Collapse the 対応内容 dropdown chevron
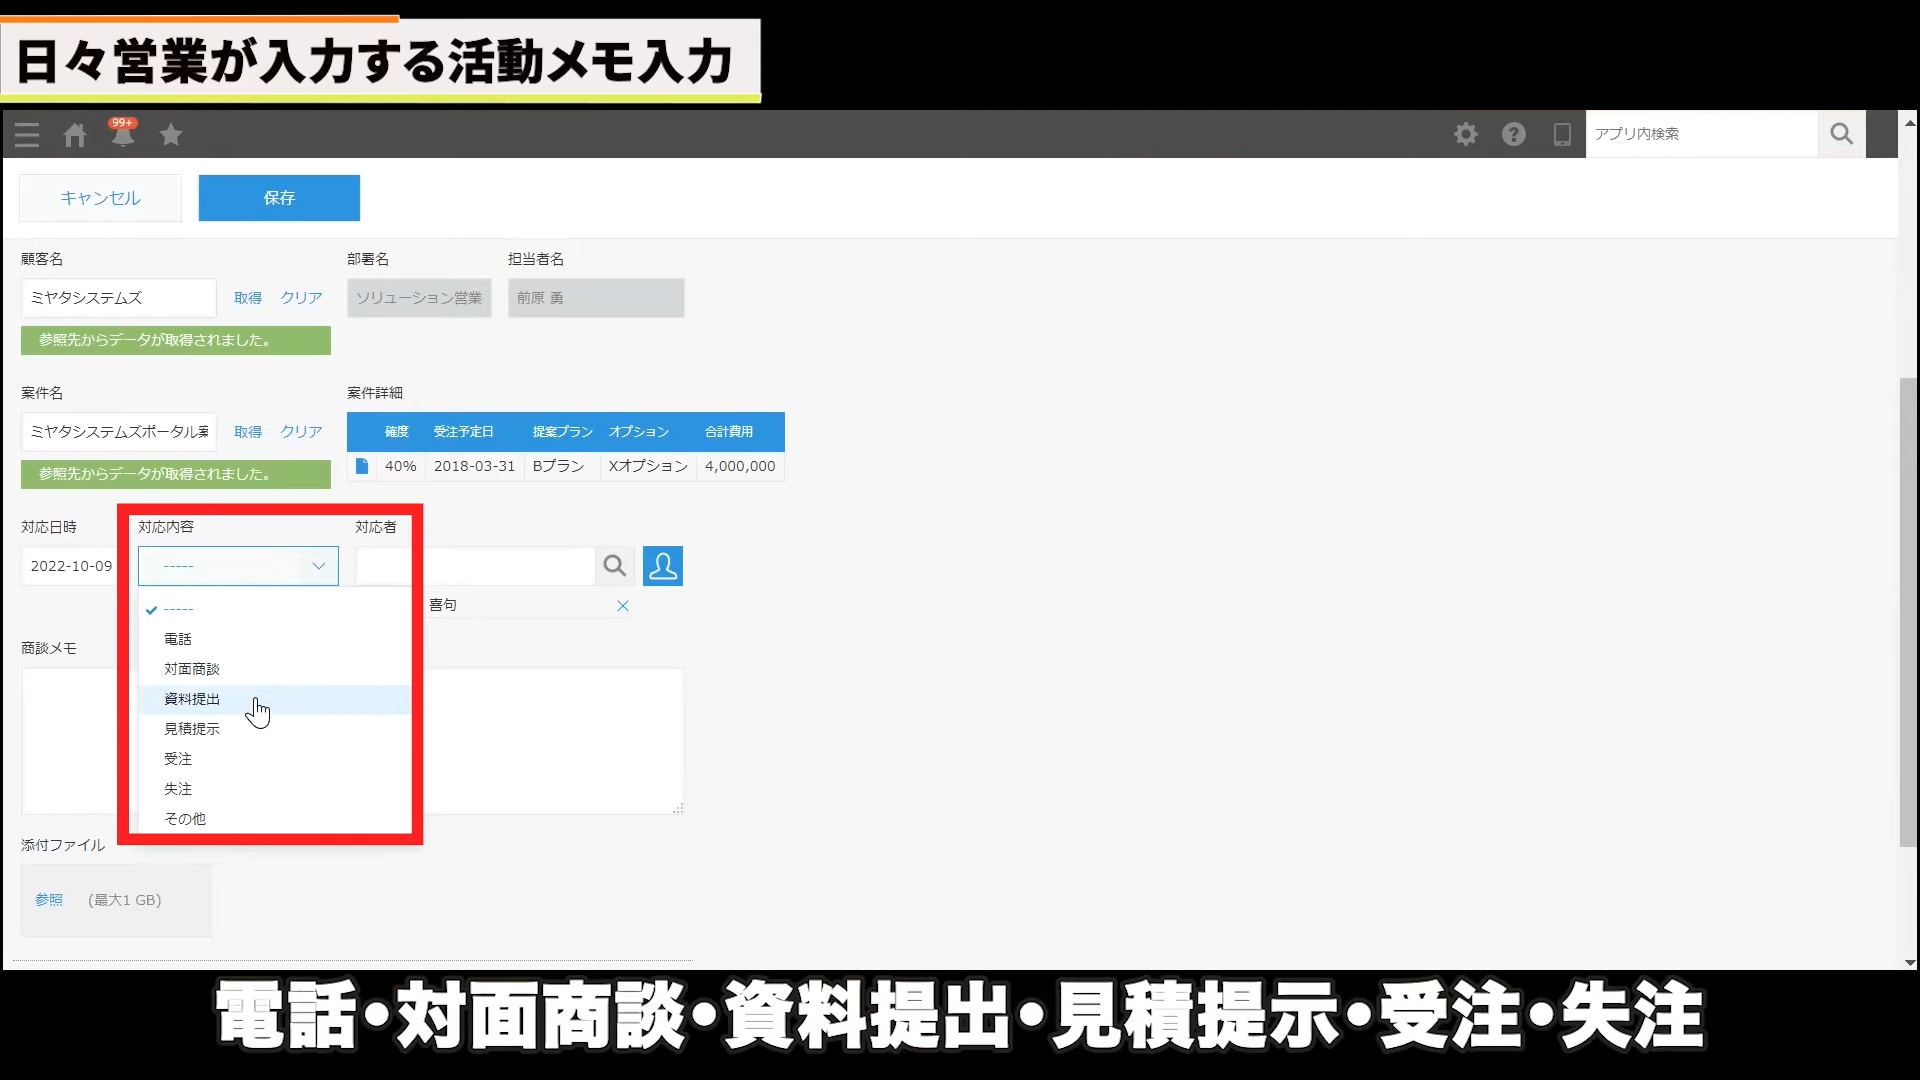The image size is (1920, 1080). (319, 566)
